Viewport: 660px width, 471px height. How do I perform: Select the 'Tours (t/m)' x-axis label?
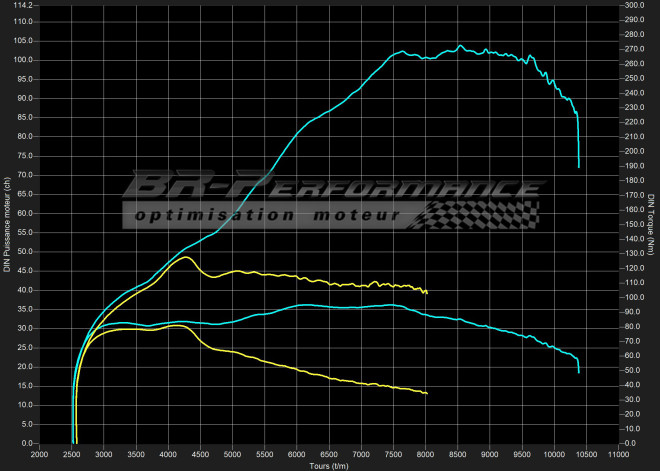click(329, 465)
